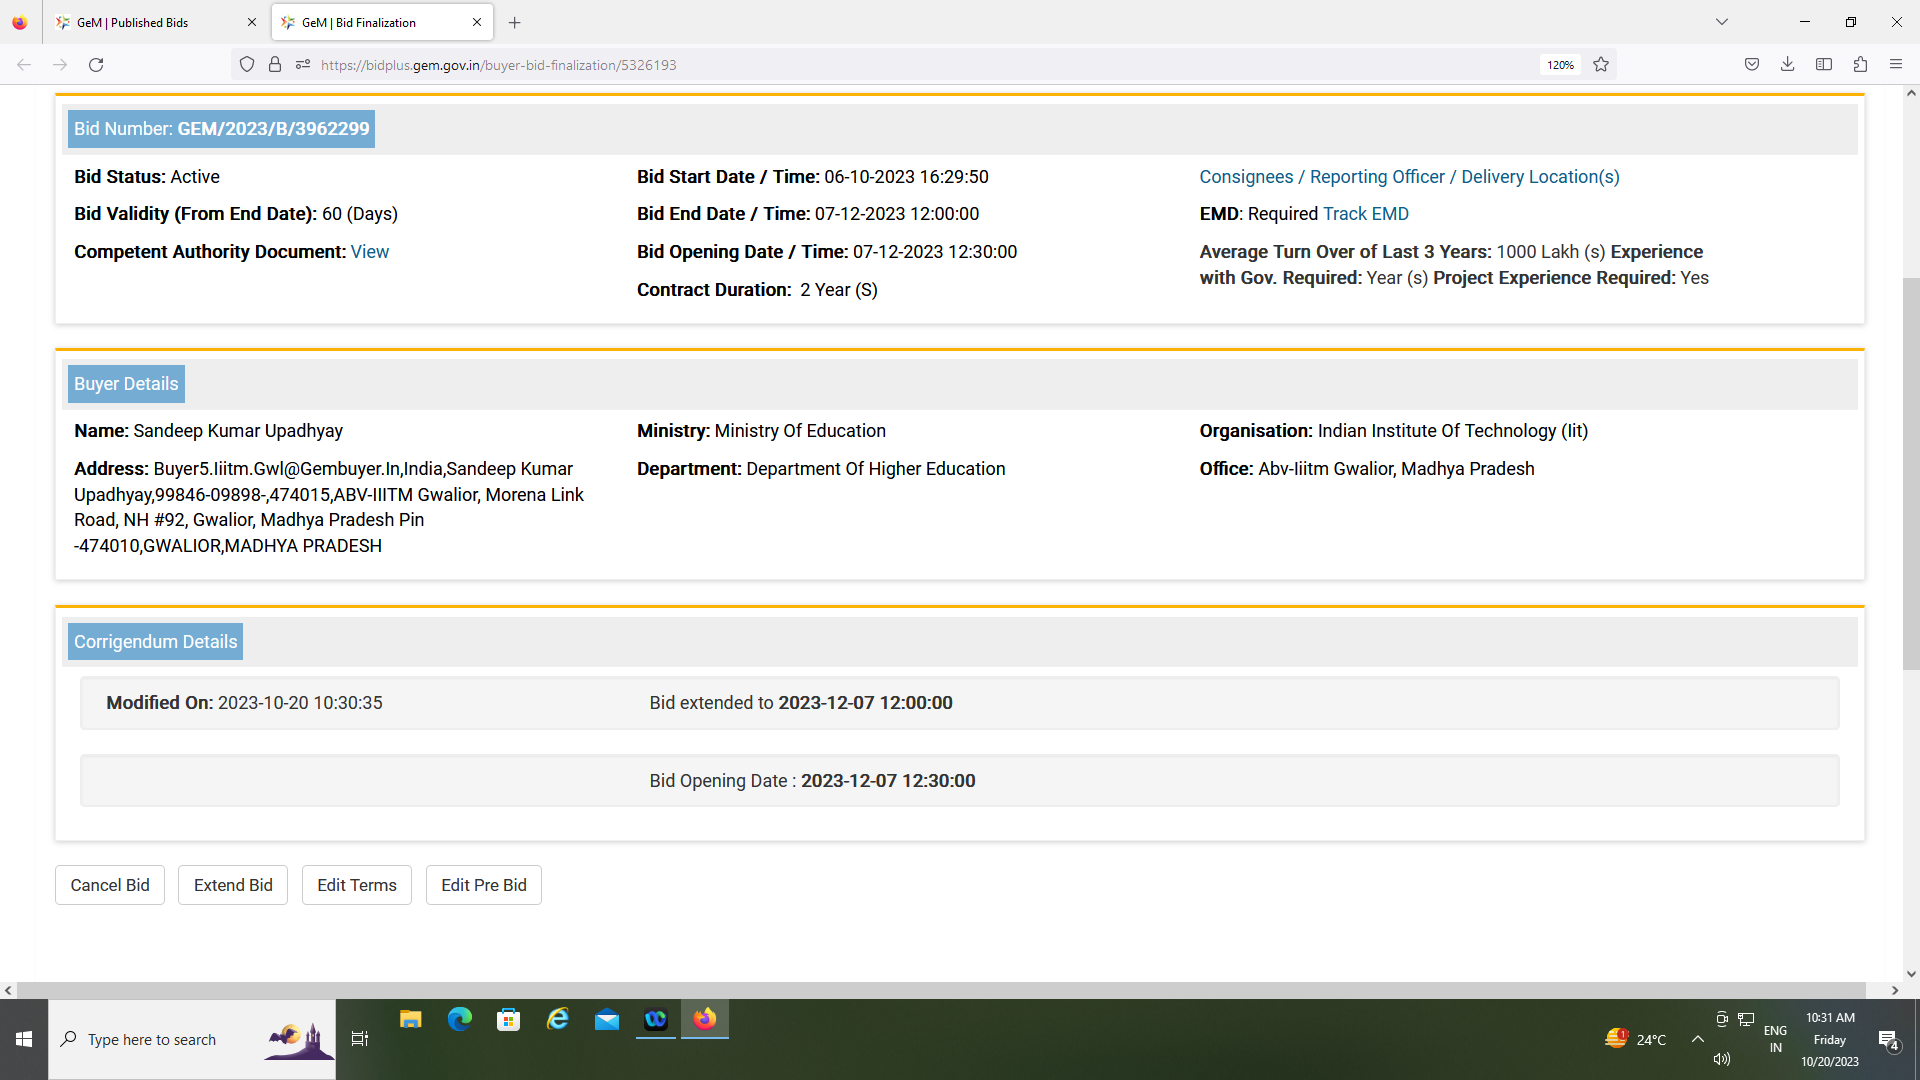Show hidden system tray icons
1920x1080 pixels.
[1698, 1040]
